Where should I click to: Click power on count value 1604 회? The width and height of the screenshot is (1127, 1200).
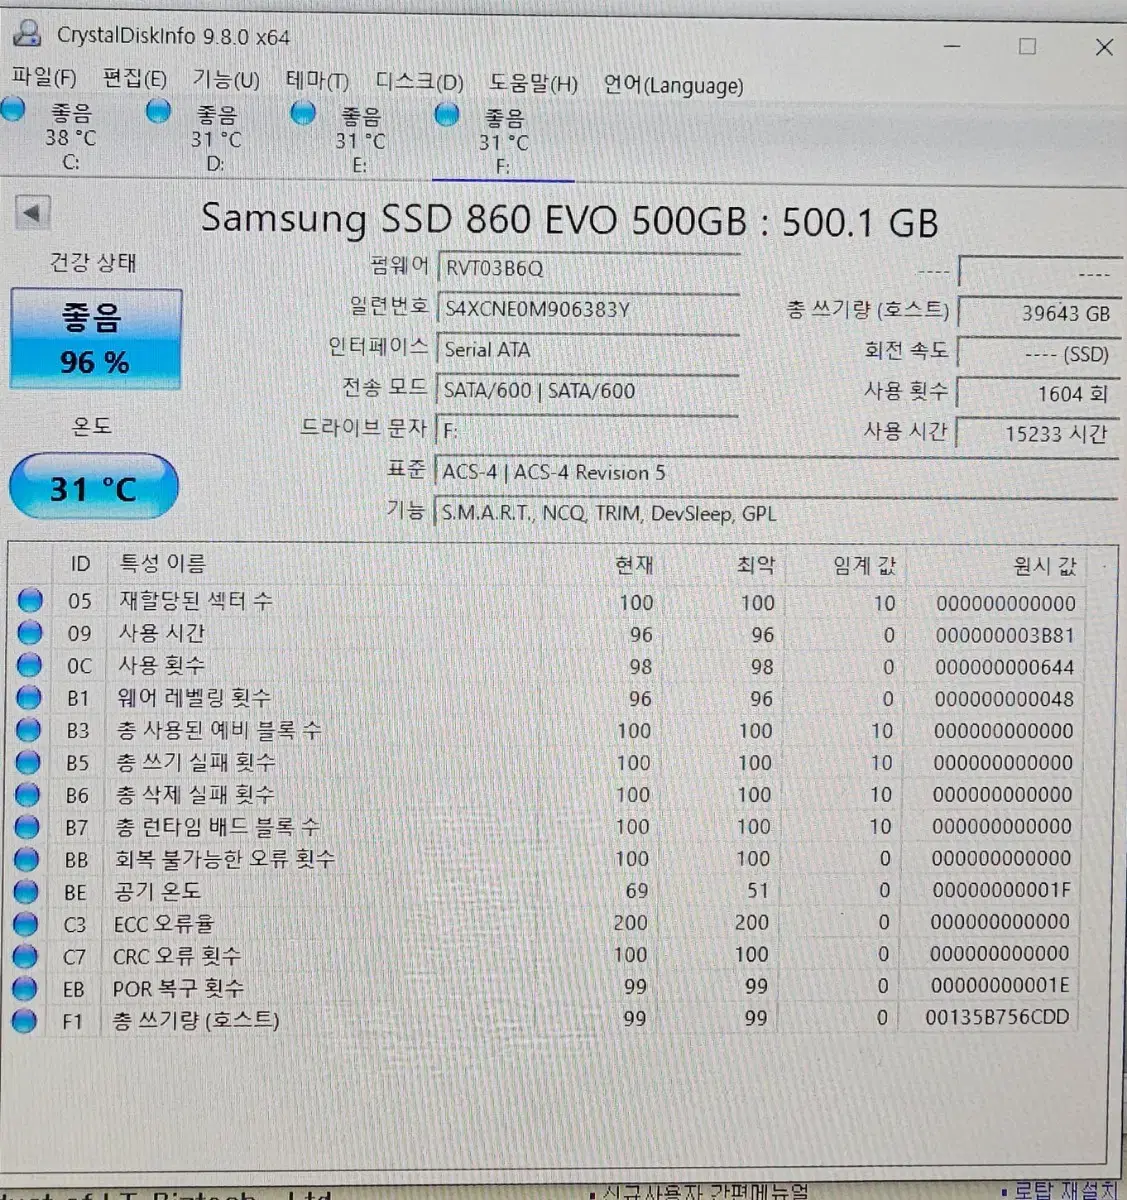point(1037,393)
